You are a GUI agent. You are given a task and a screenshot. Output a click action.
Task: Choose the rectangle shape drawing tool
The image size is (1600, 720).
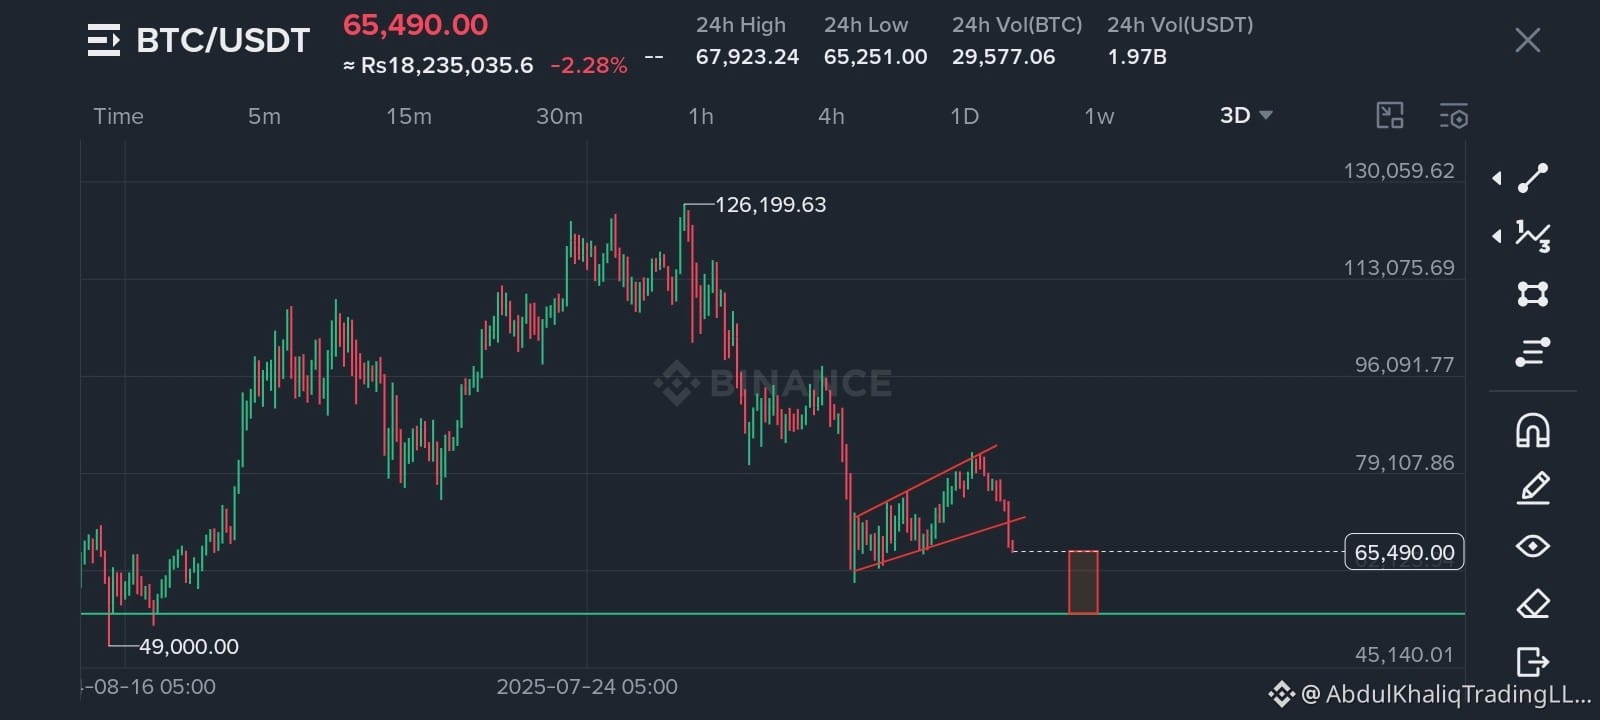click(1533, 294)
